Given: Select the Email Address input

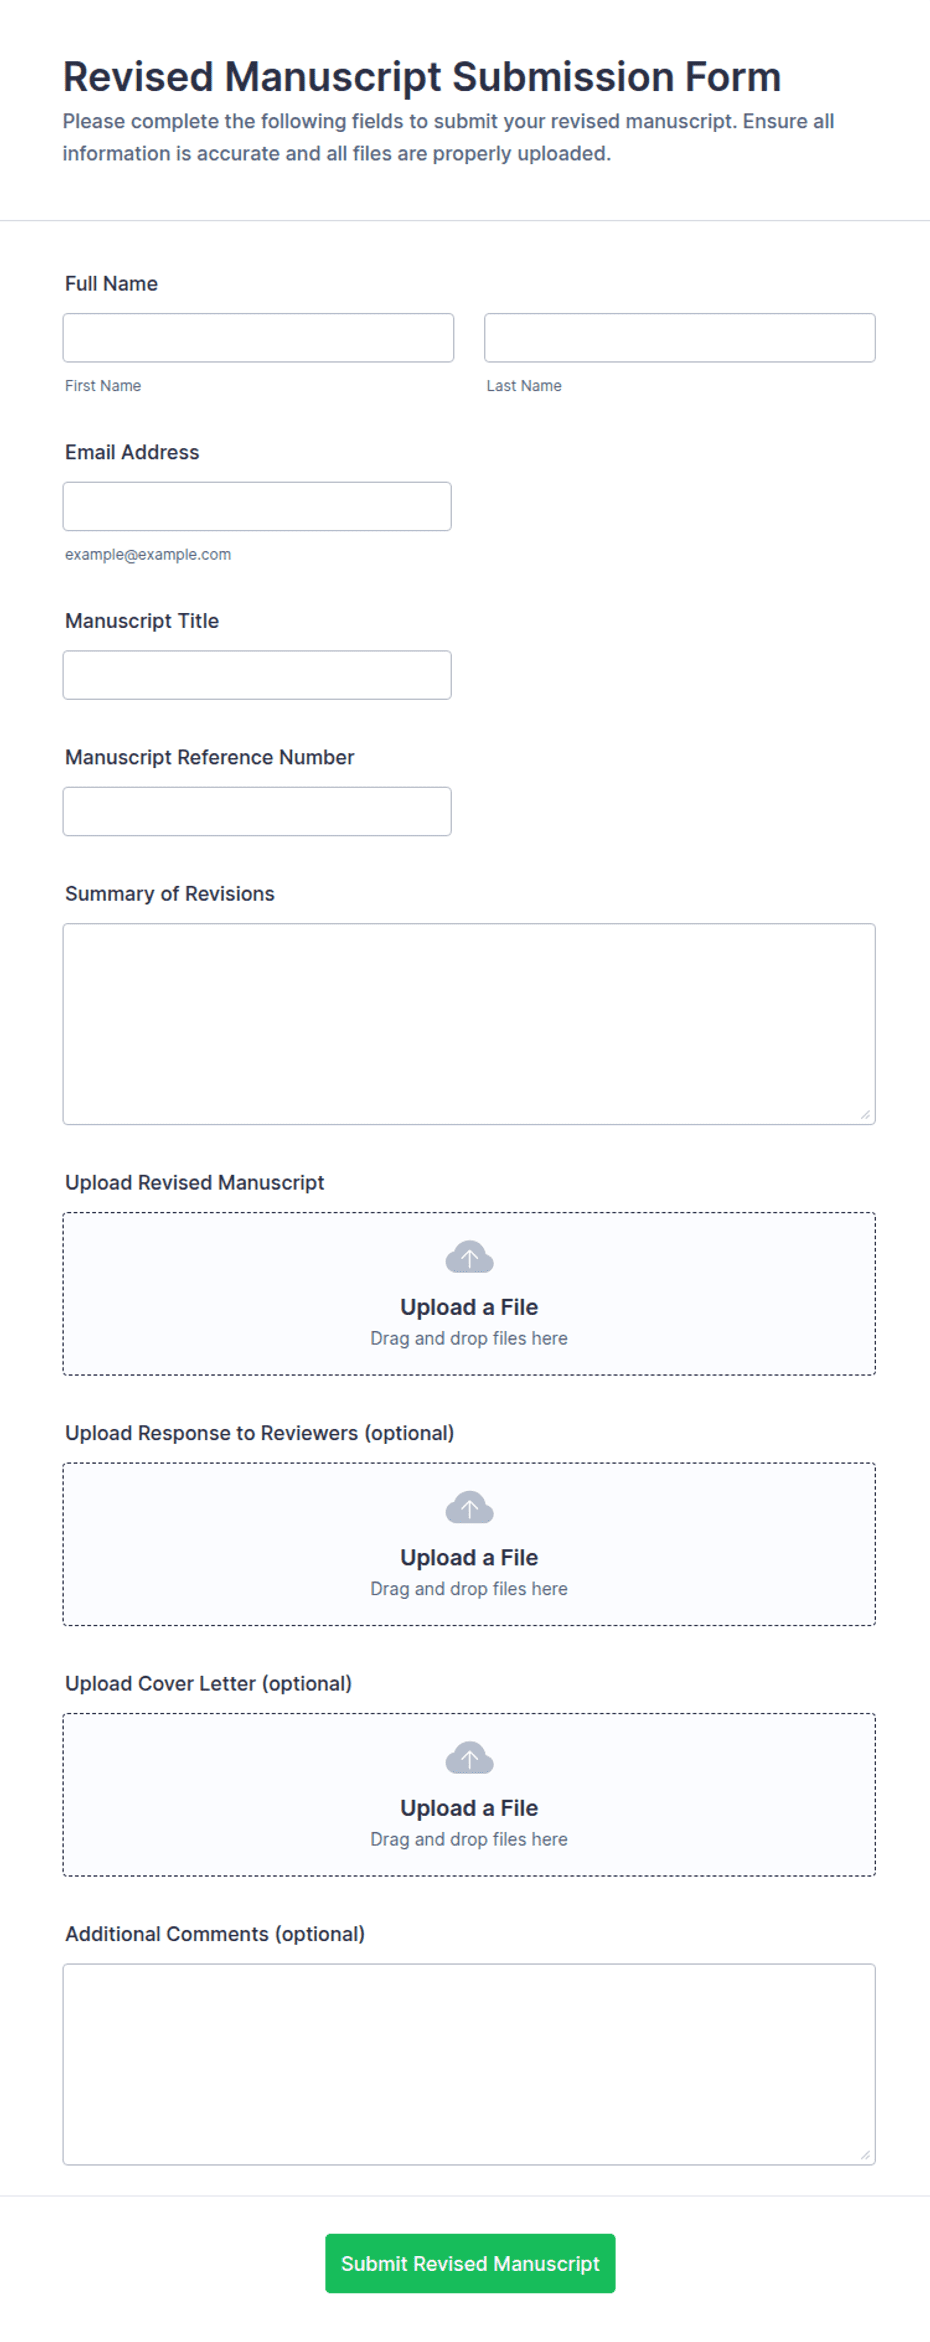Looking at the screenshot, I should click(x=257, y=506).
